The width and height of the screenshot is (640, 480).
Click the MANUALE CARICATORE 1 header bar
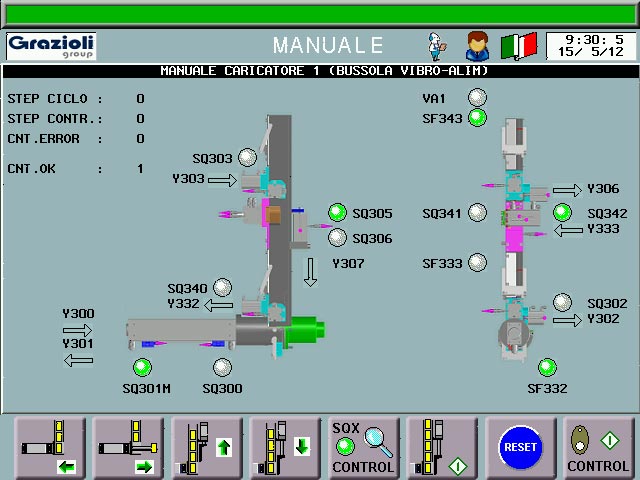click(320, 71)
